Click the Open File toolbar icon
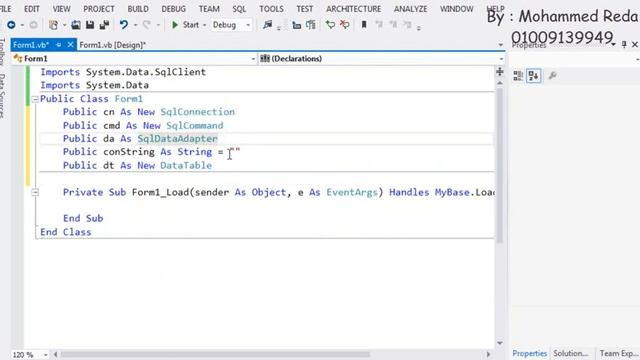 [76, 25]
